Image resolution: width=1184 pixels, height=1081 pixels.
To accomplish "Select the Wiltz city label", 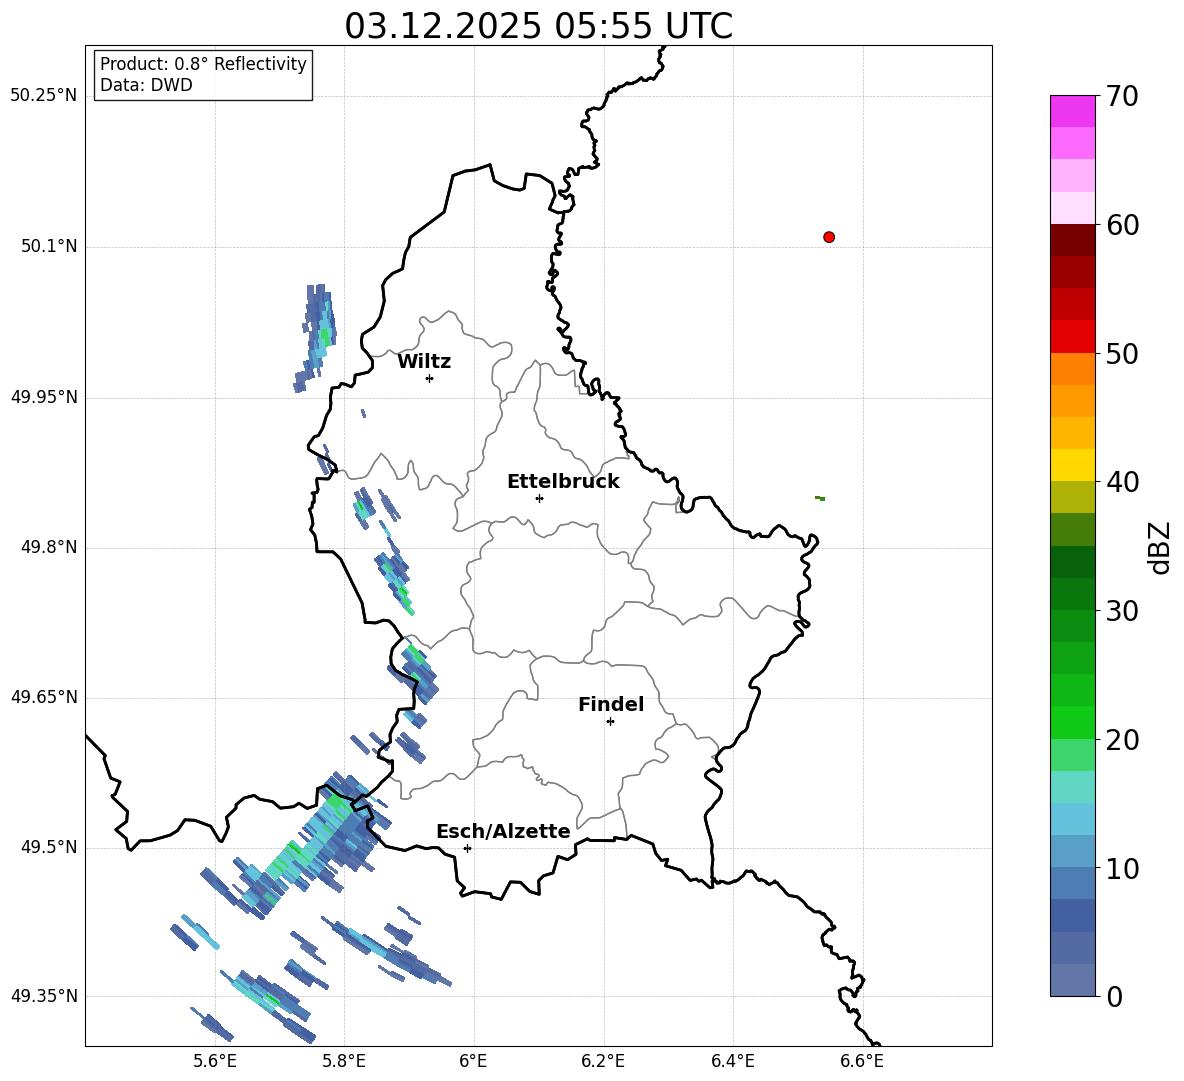I will pyautogui.click(x=424, y=362).
